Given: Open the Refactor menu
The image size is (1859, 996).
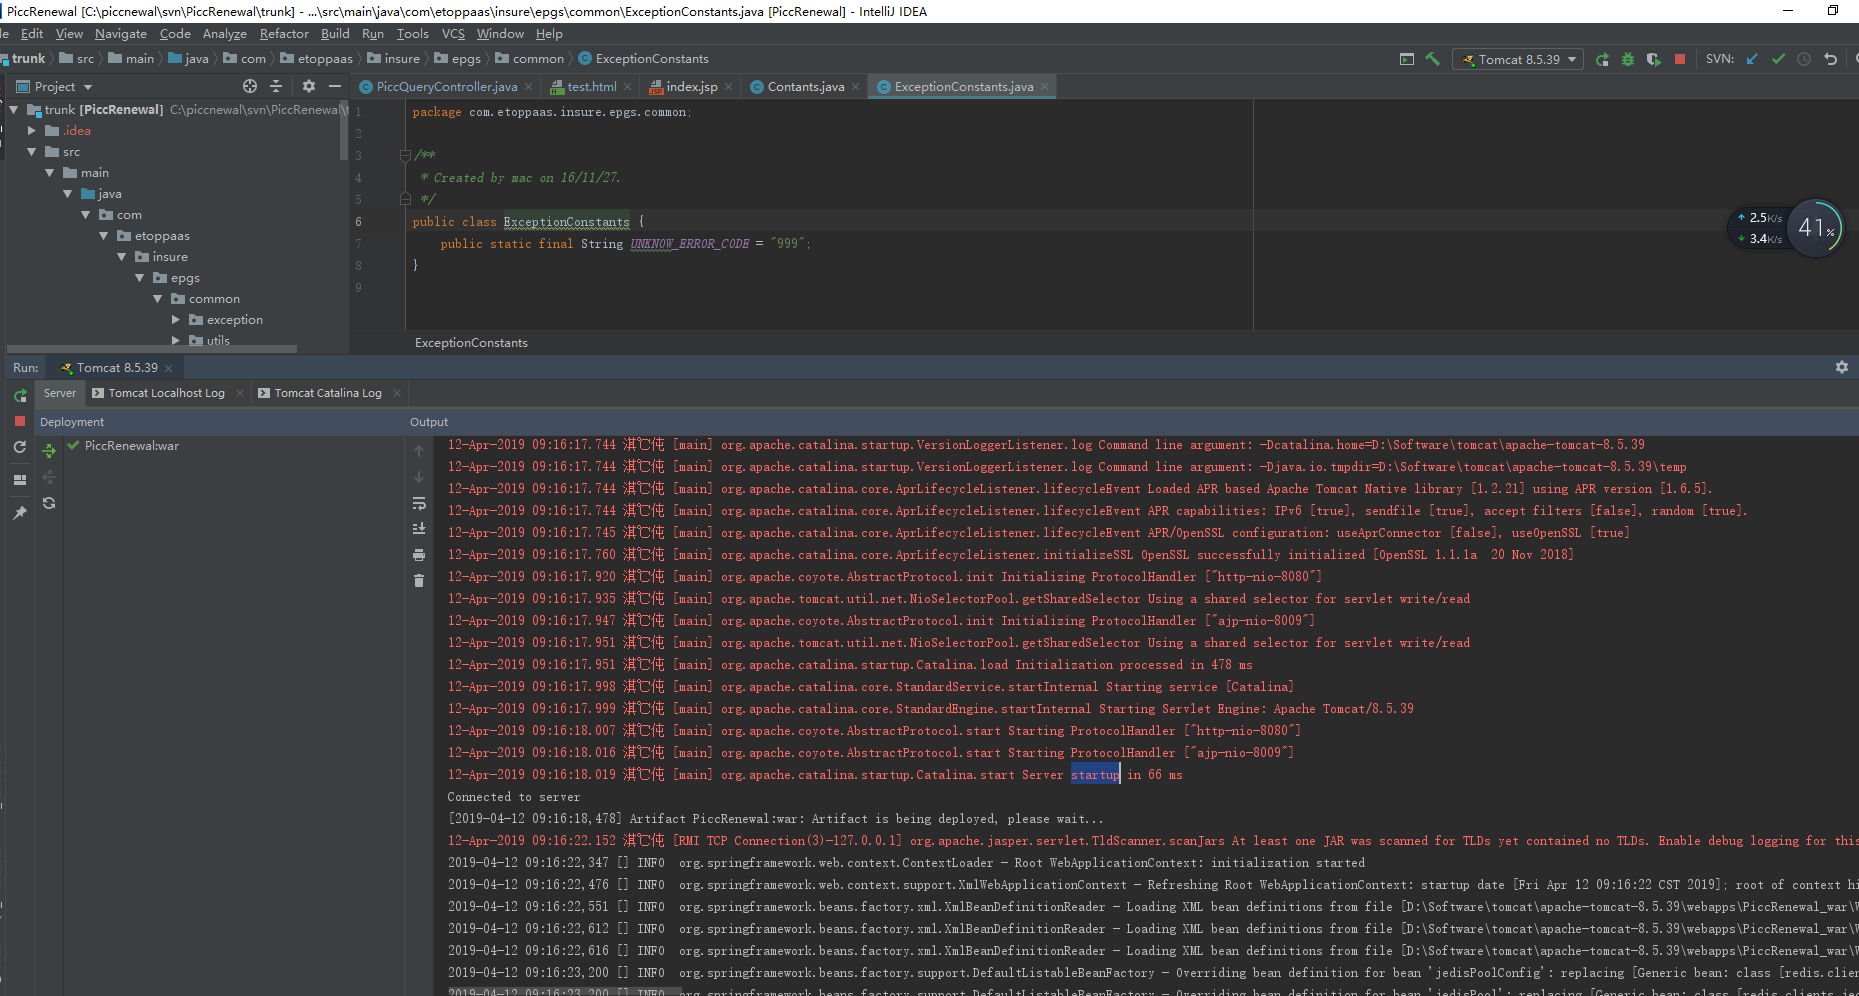Looking at the screenshot, I should pyautogui.click(x=284, y=33).
